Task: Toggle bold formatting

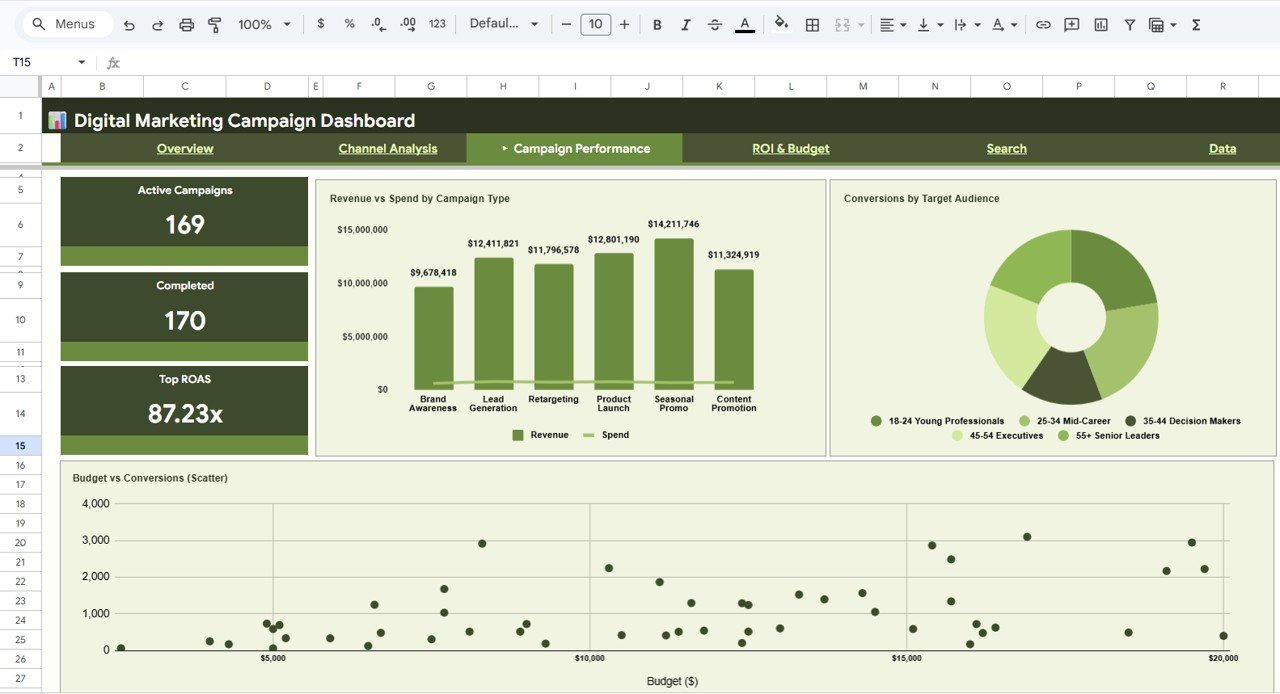Action: 657,24
